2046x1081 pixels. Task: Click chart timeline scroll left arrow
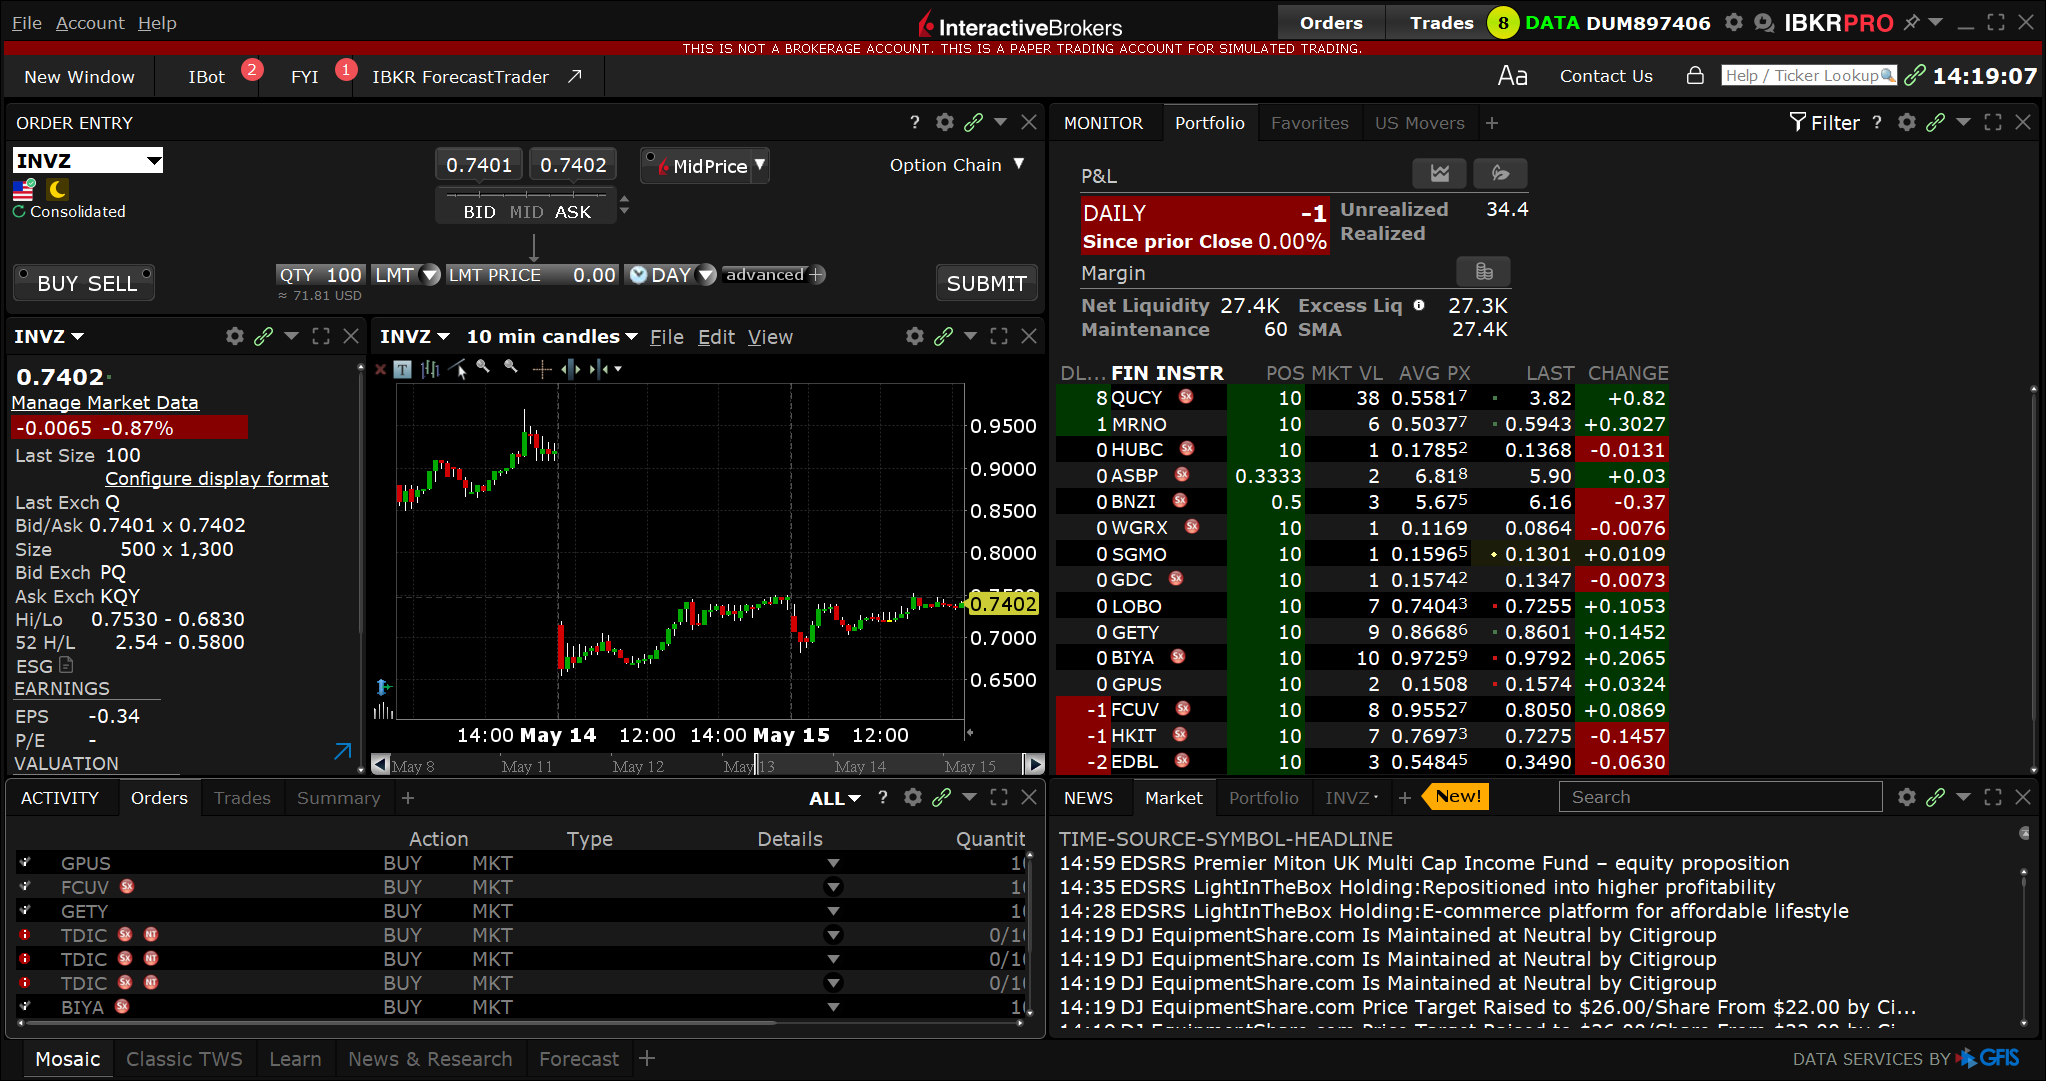coord(380,765)
